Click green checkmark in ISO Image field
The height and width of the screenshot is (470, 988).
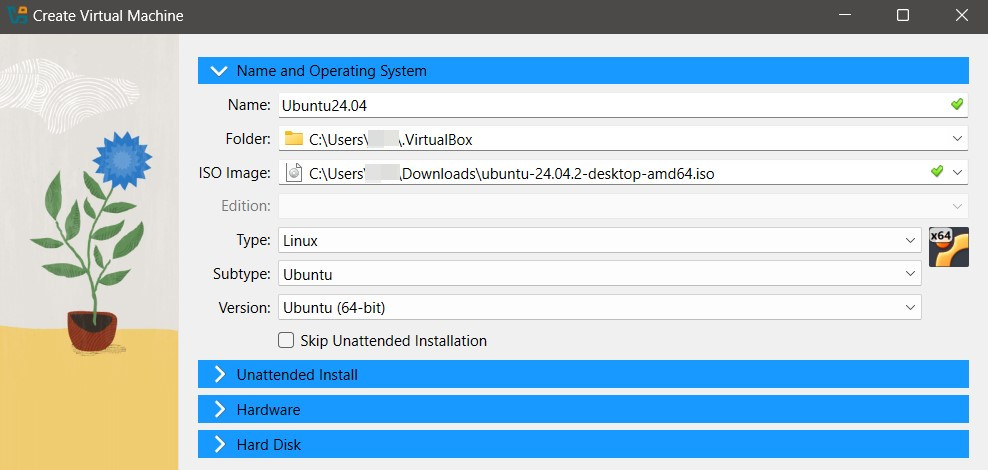(937, 172)
